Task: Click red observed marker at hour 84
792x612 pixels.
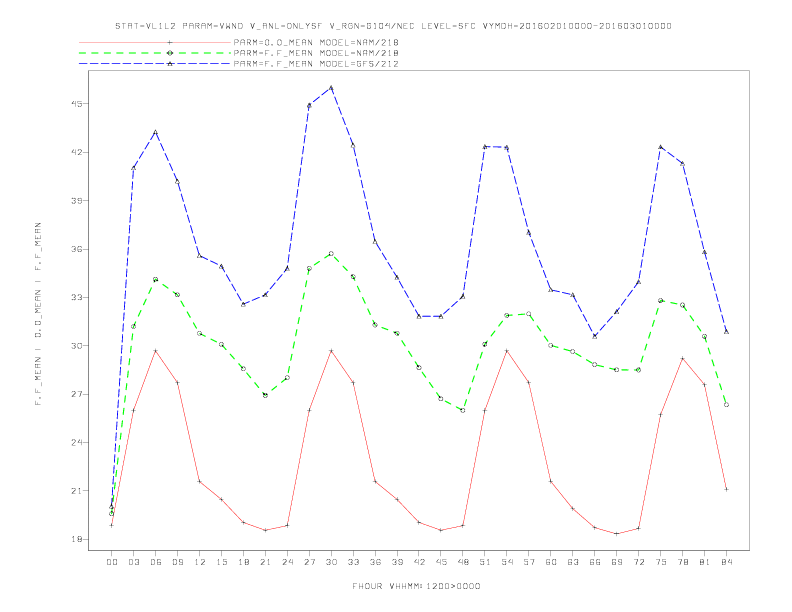Action: 726,489
